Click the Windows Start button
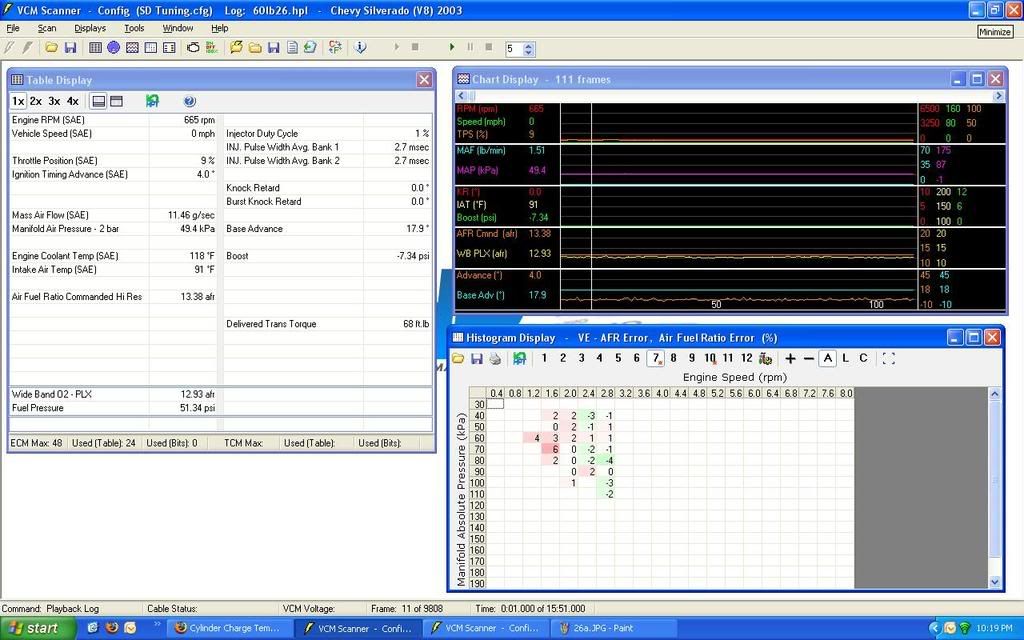Viewport: 1024px width, 640px height. coord(37,628)
